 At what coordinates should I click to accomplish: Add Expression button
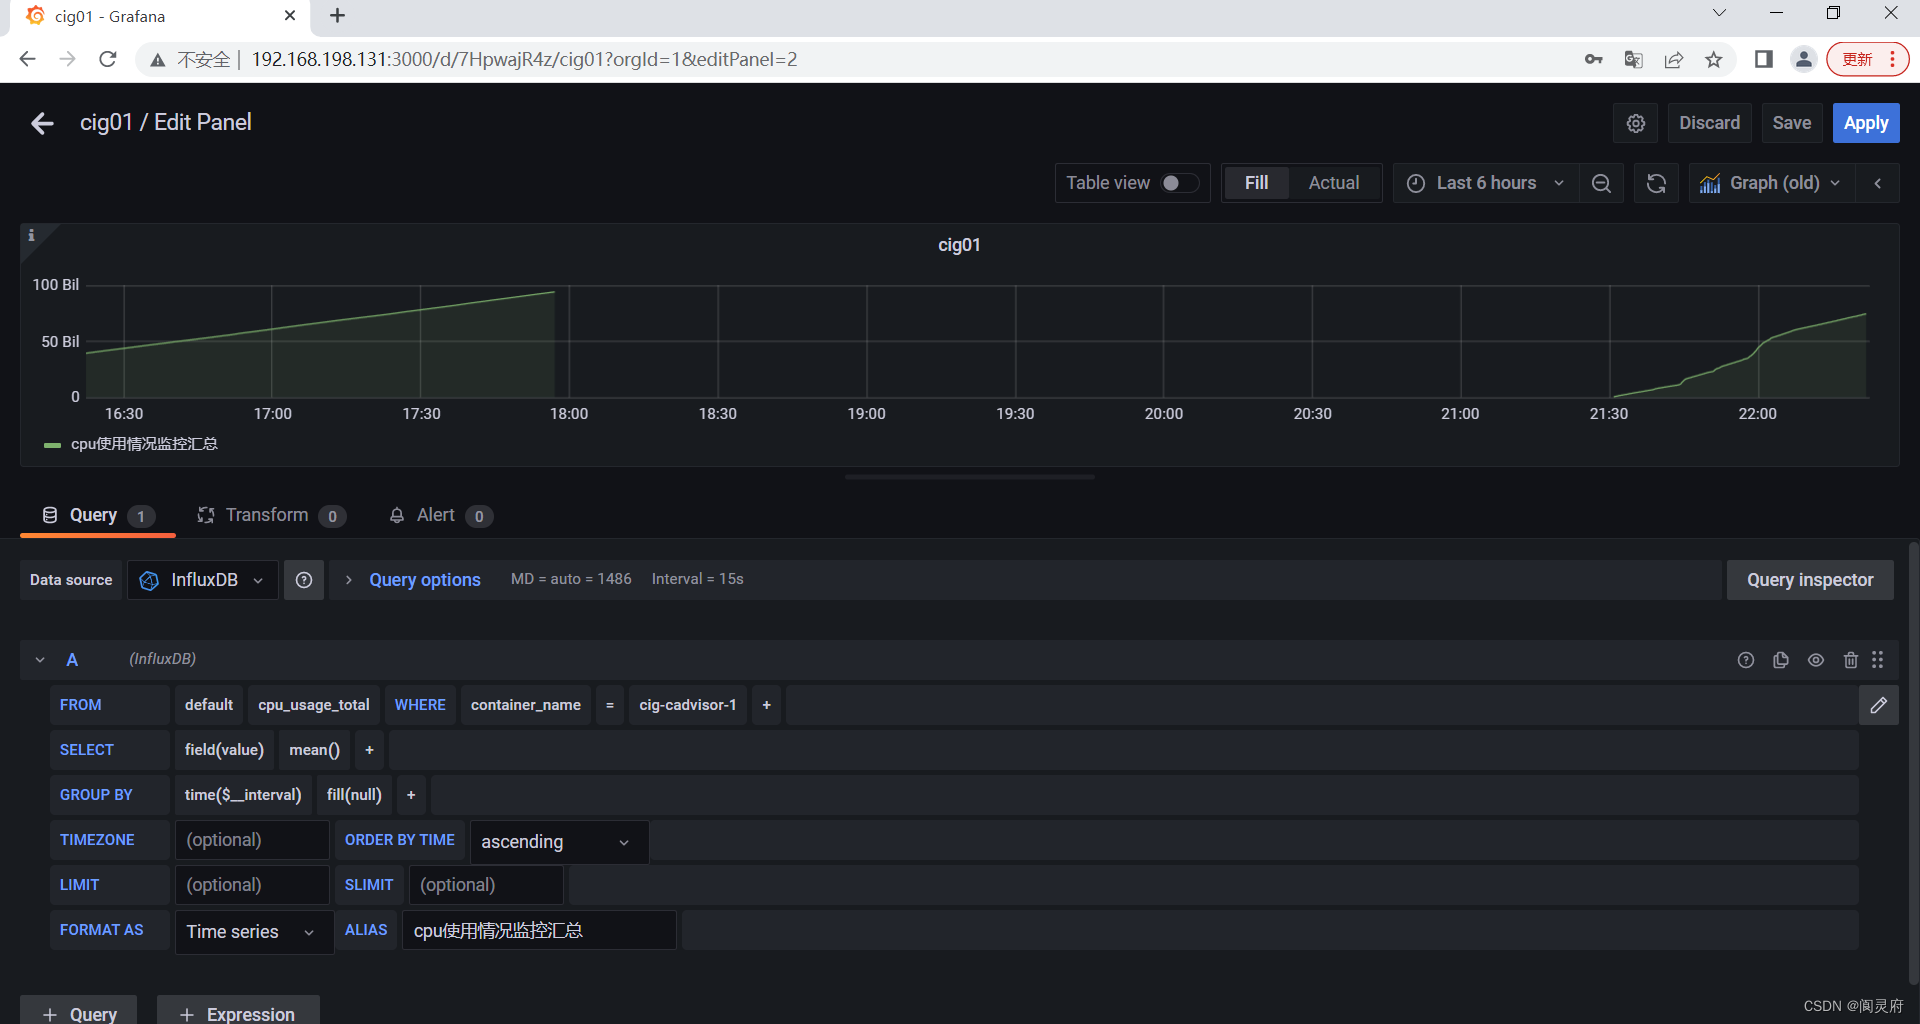point(238,1010)
